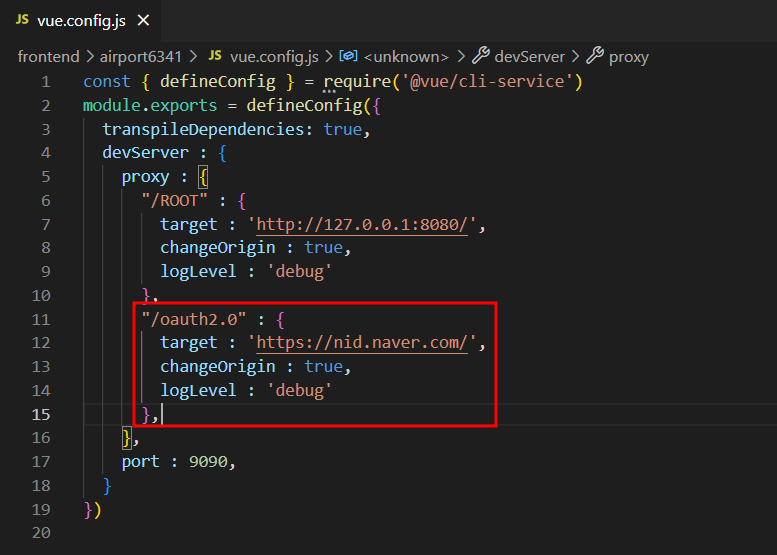
Task: Click the wrench icon beside devServer
Action: click(x=480, y=56)
